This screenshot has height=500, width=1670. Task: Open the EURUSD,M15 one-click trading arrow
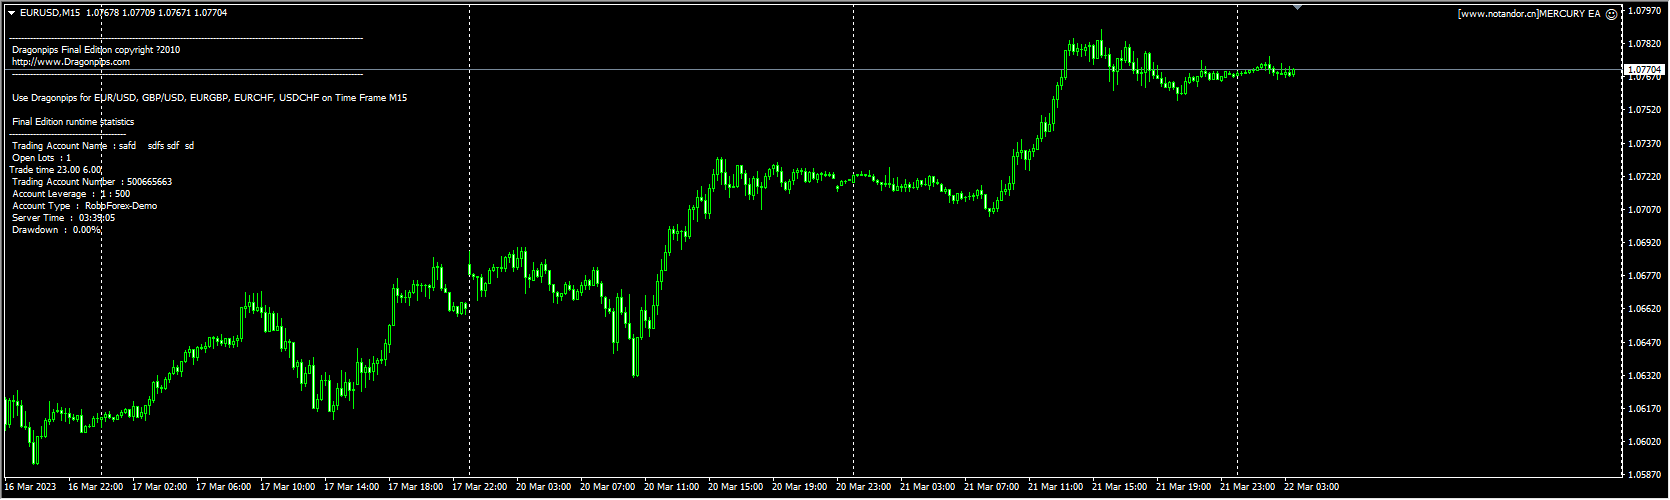click(11, 13)
